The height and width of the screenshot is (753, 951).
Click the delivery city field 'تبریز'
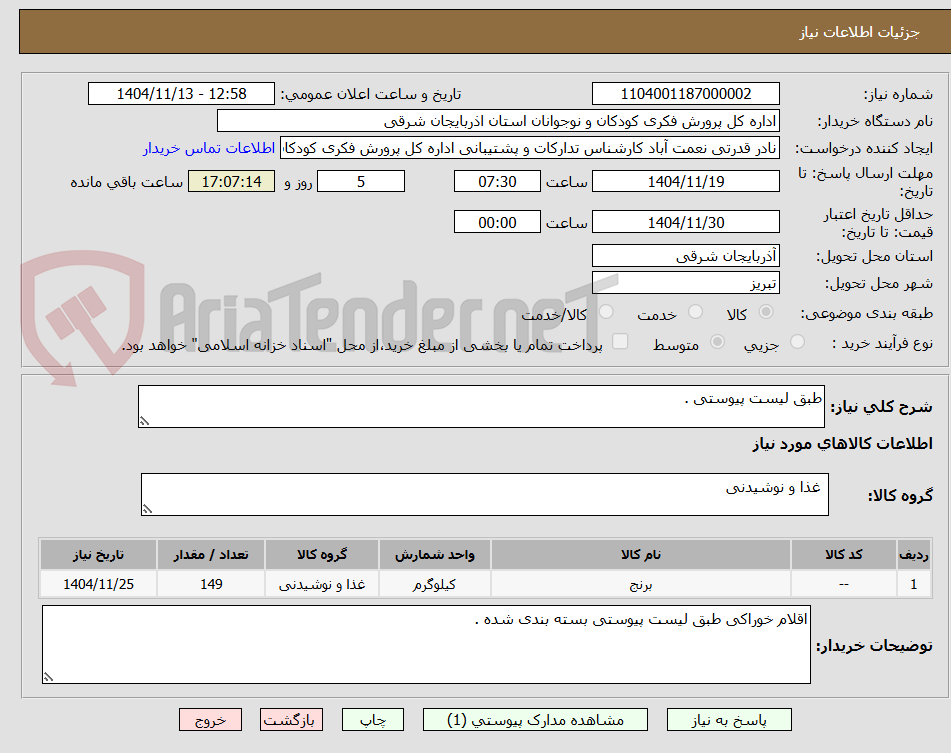[x=686, y=283]
